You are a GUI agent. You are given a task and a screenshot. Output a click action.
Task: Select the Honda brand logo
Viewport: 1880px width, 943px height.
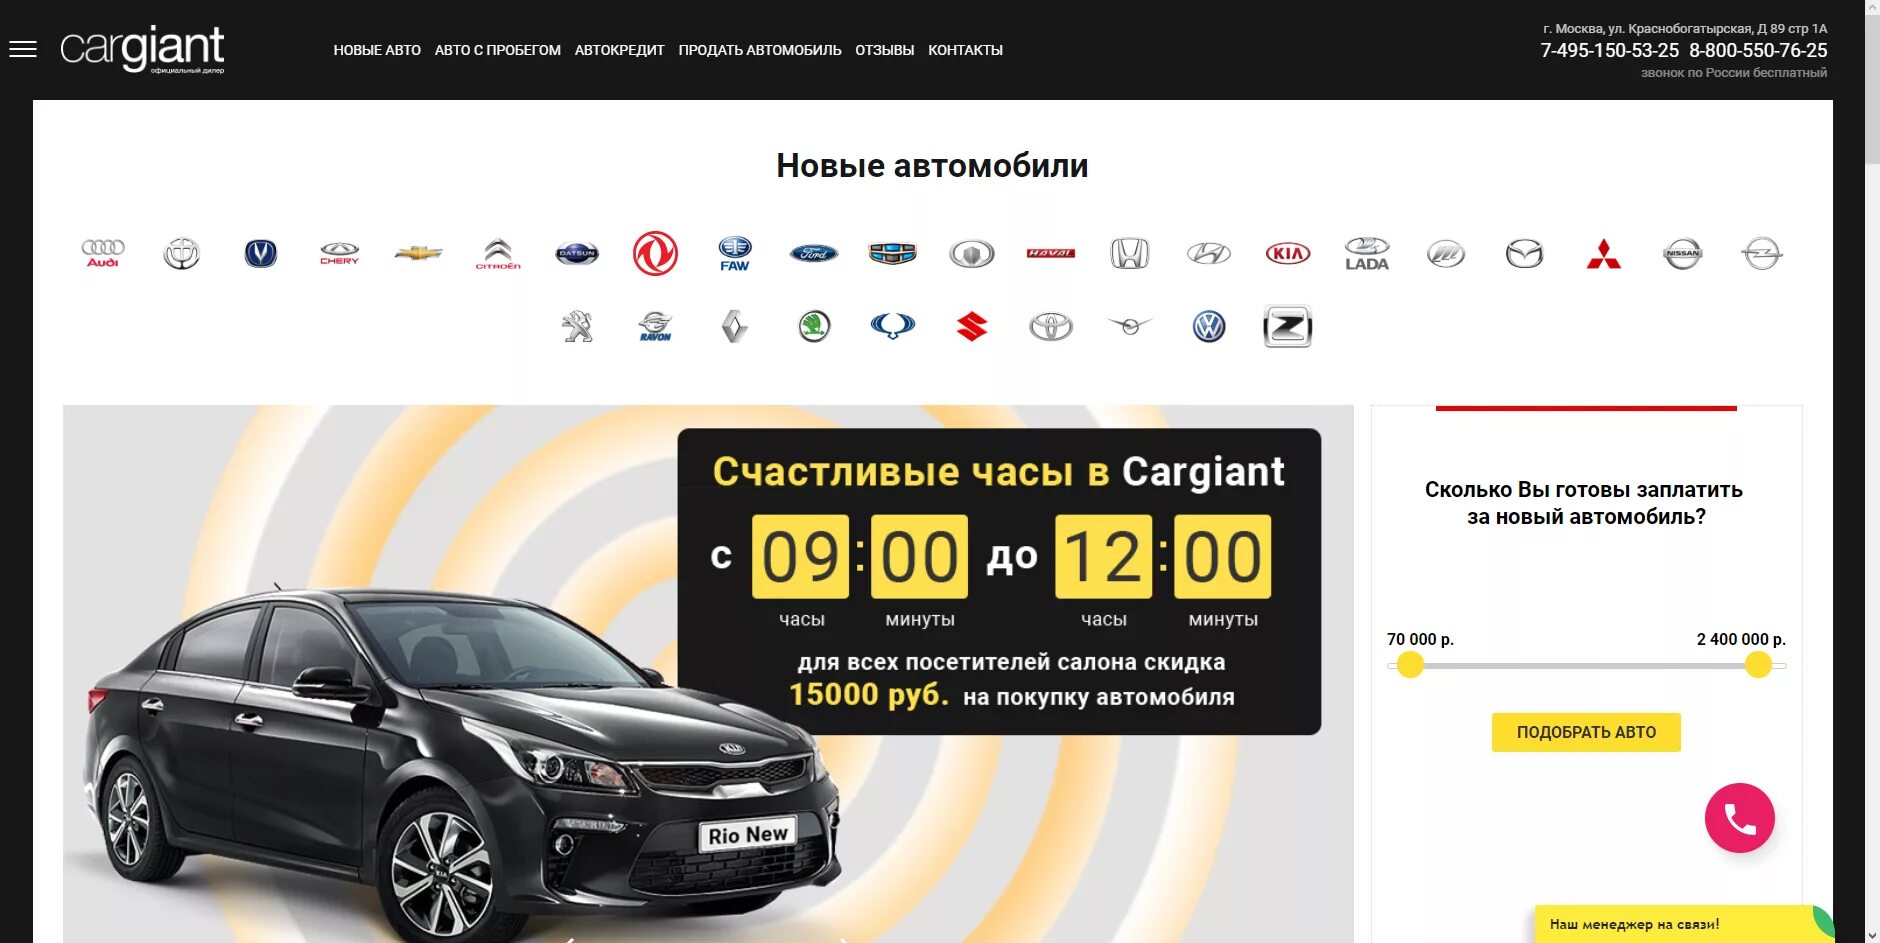[1130, 254]
